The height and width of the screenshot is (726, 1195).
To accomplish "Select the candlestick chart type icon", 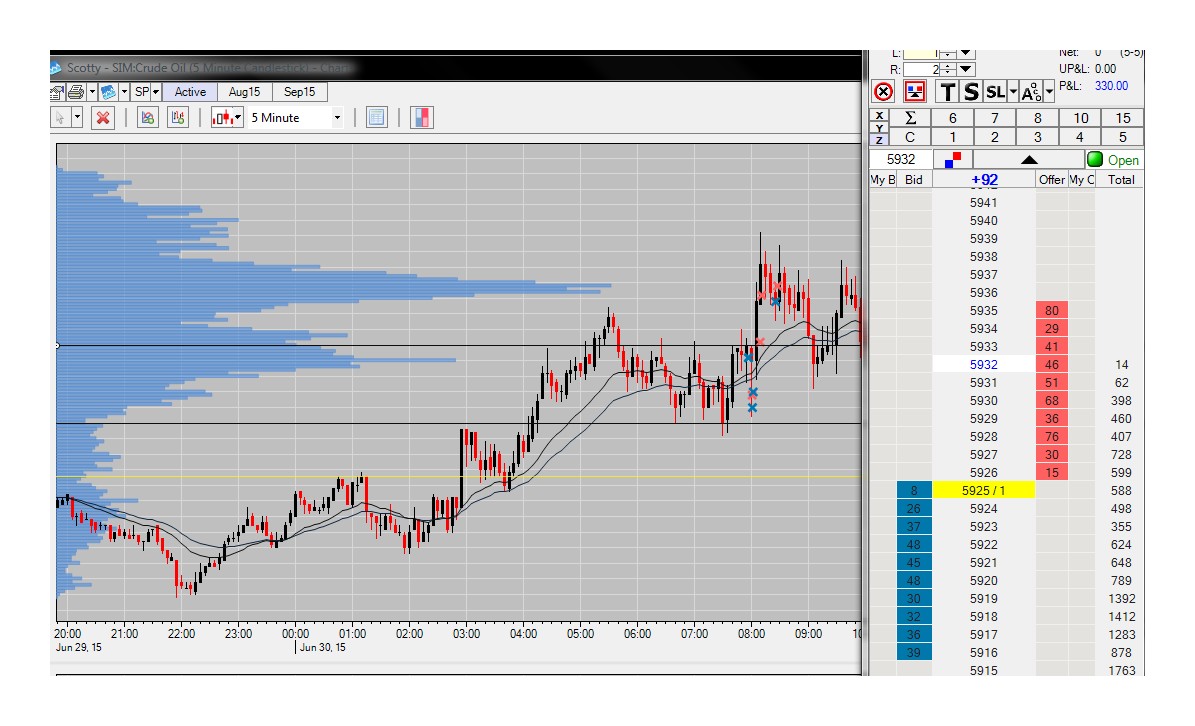I will click(x=223, y=118).
